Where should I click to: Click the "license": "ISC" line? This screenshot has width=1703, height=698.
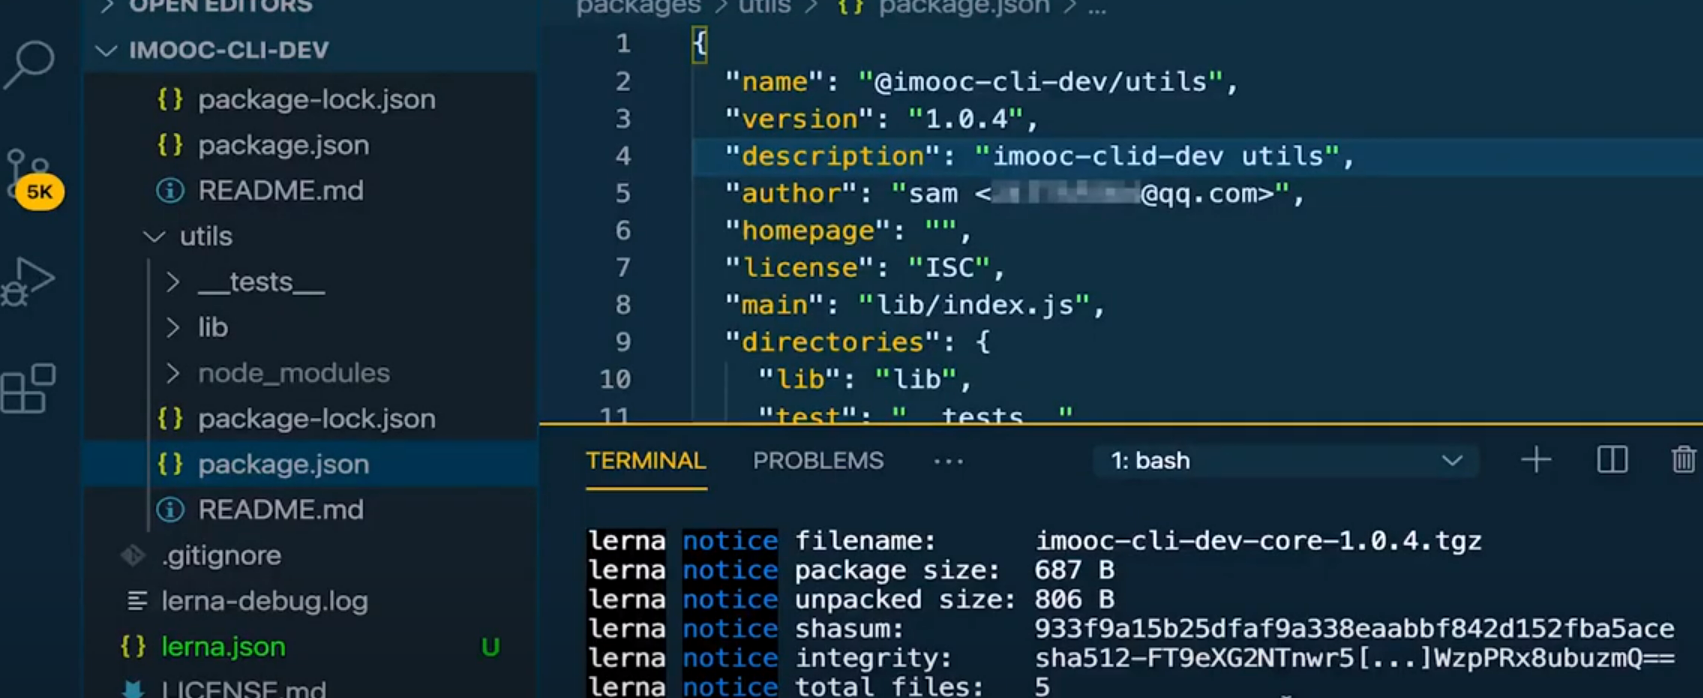click(x=865, y=268)
